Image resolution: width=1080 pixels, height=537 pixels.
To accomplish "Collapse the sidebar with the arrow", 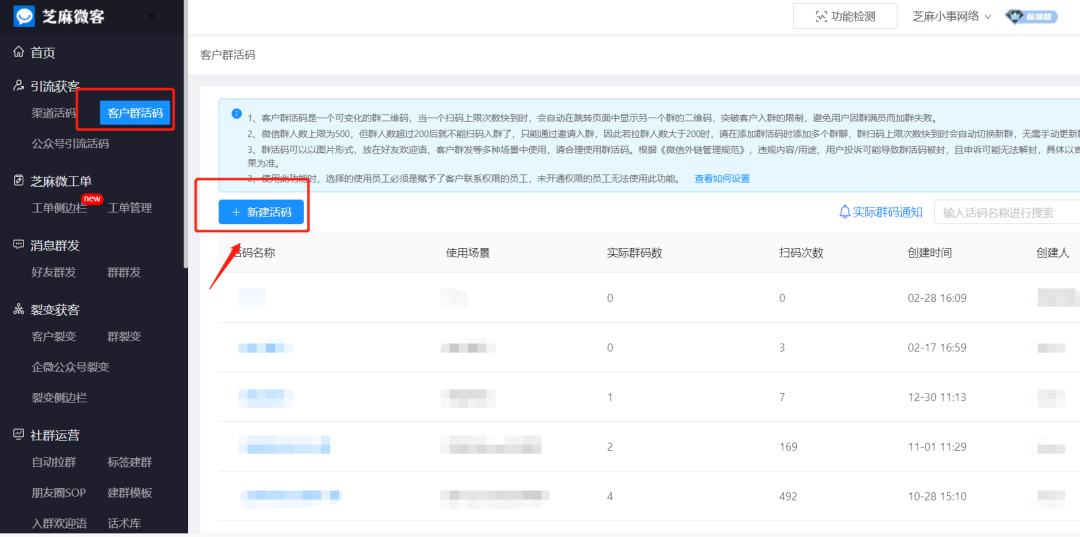I will (152, 17).
